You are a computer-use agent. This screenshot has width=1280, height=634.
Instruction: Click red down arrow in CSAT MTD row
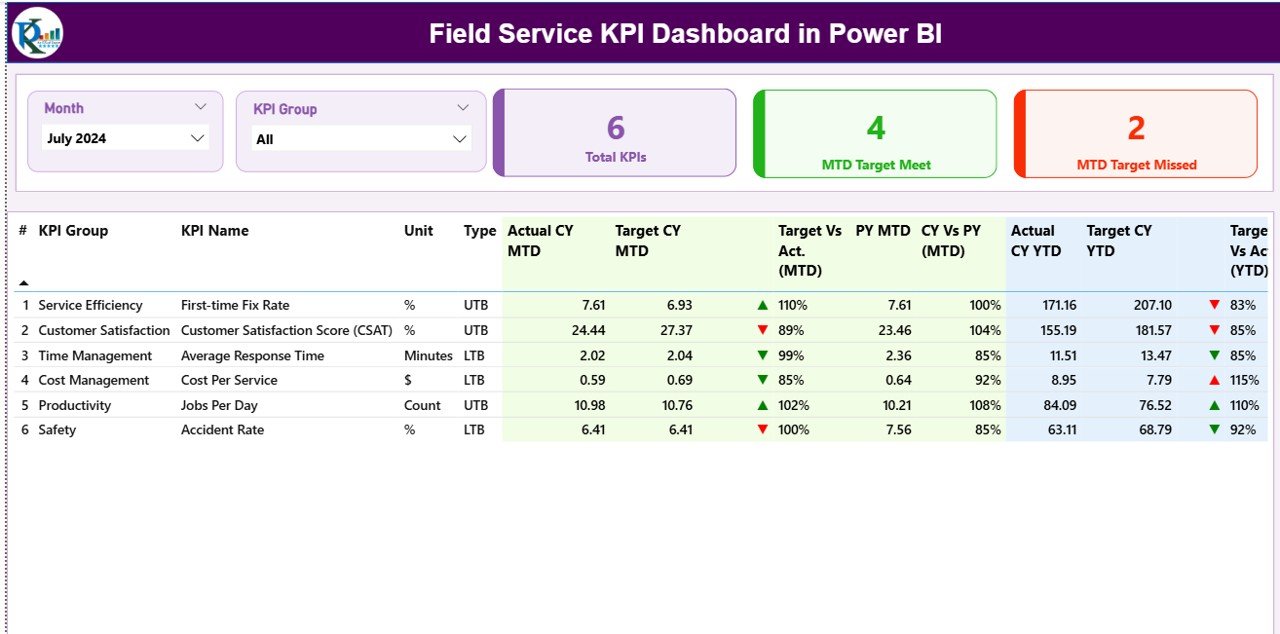click(763, 330)
